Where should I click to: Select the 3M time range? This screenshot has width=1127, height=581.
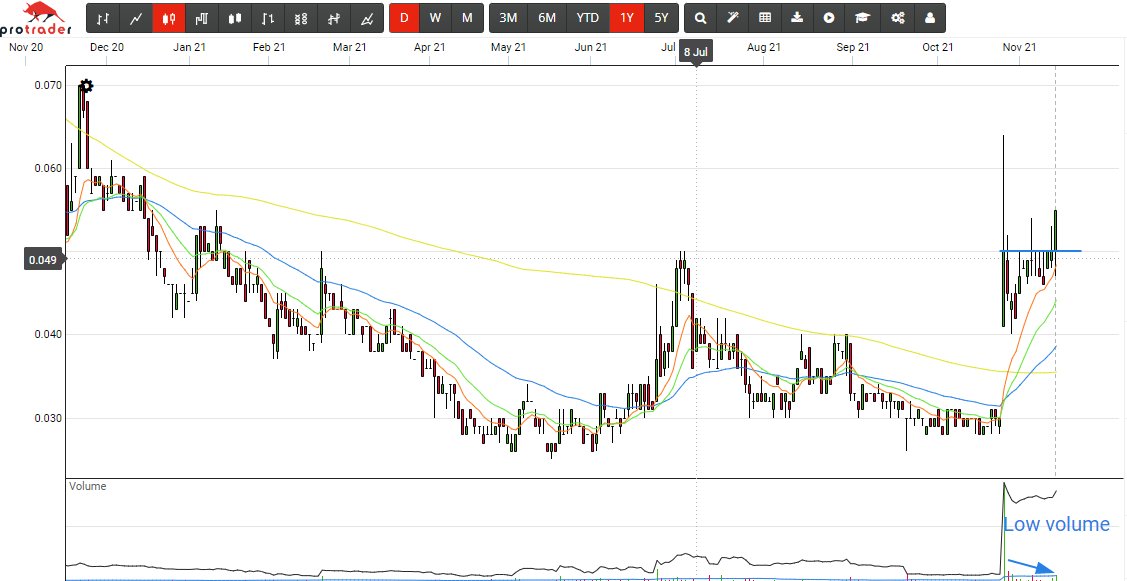(x=508, y=18)
